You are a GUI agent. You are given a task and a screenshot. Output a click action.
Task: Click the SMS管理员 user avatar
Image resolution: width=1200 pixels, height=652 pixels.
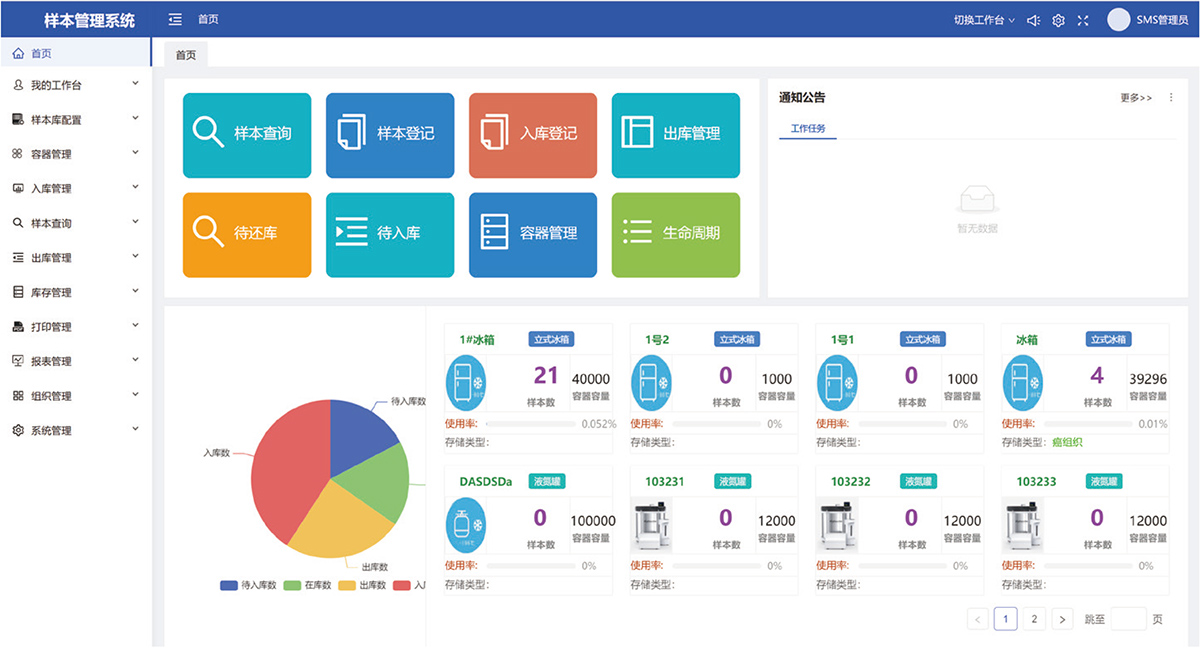[x=1119, y=20]
